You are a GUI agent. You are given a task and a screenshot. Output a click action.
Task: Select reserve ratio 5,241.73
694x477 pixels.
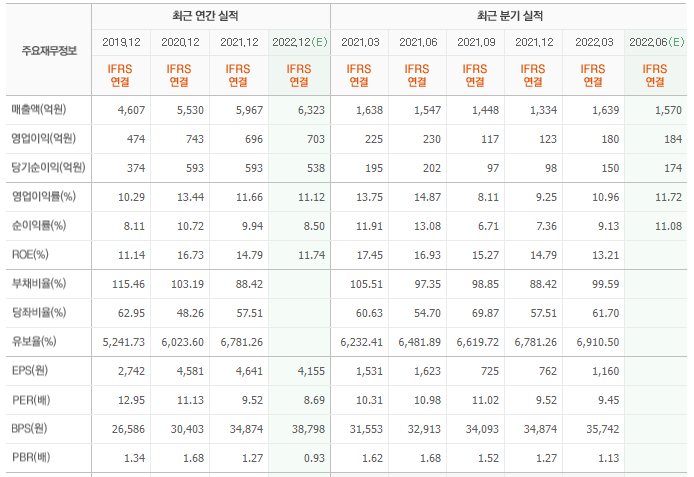coord(123,342)
